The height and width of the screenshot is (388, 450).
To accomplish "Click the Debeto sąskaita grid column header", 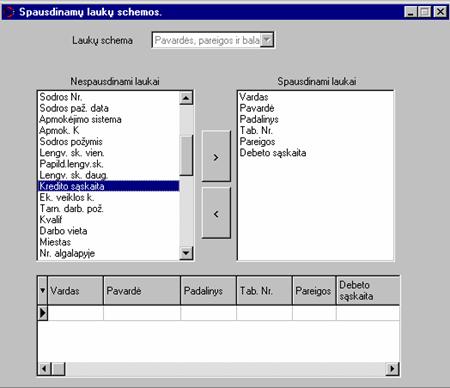I will [368, 291].
